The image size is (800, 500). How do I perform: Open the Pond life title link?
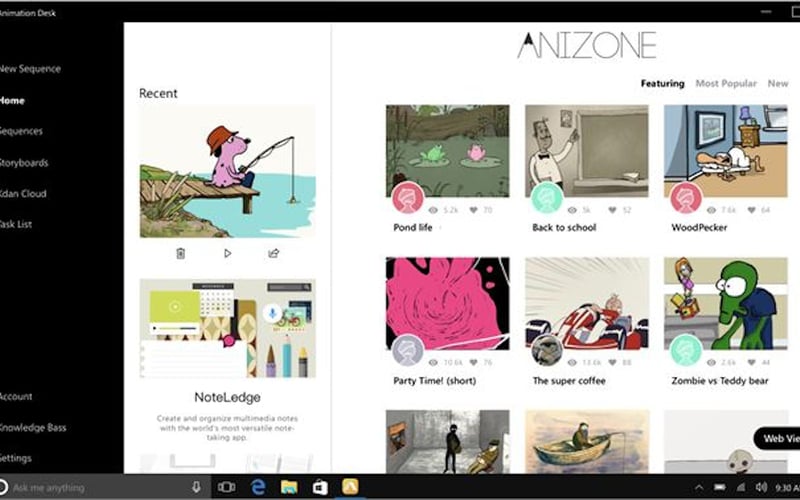[413, 228]
